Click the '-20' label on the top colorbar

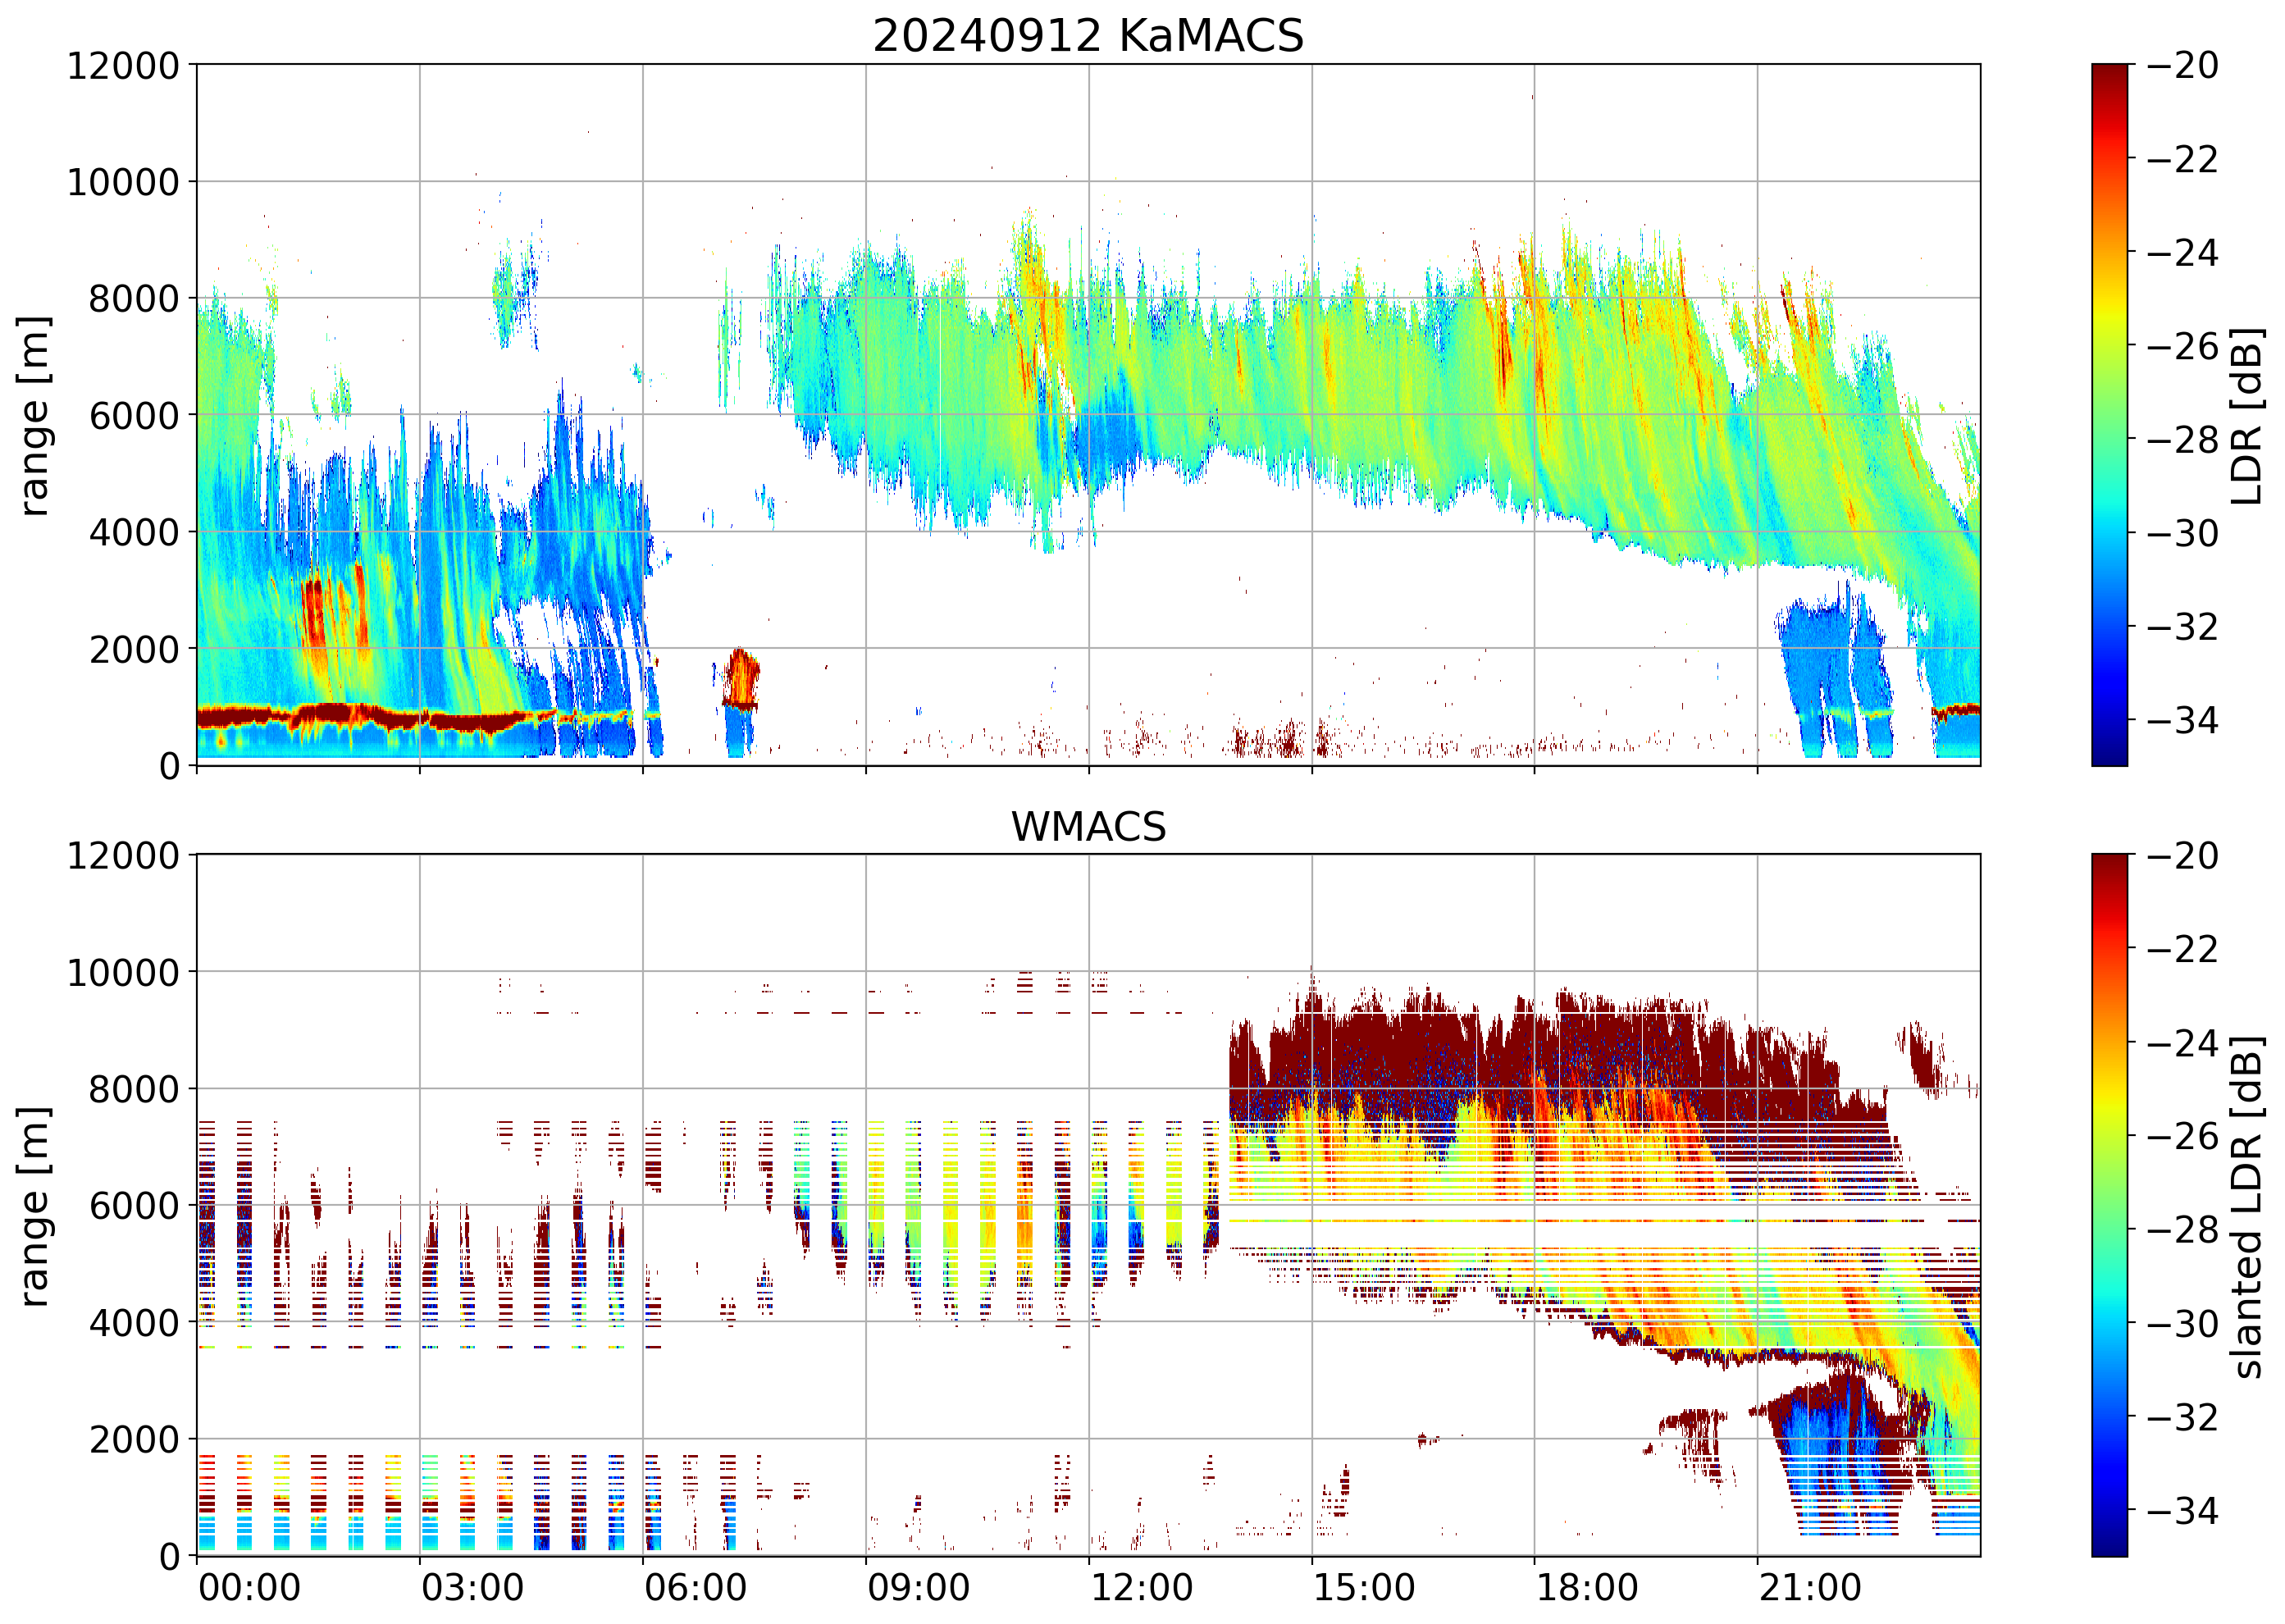tap(2182, 66)
